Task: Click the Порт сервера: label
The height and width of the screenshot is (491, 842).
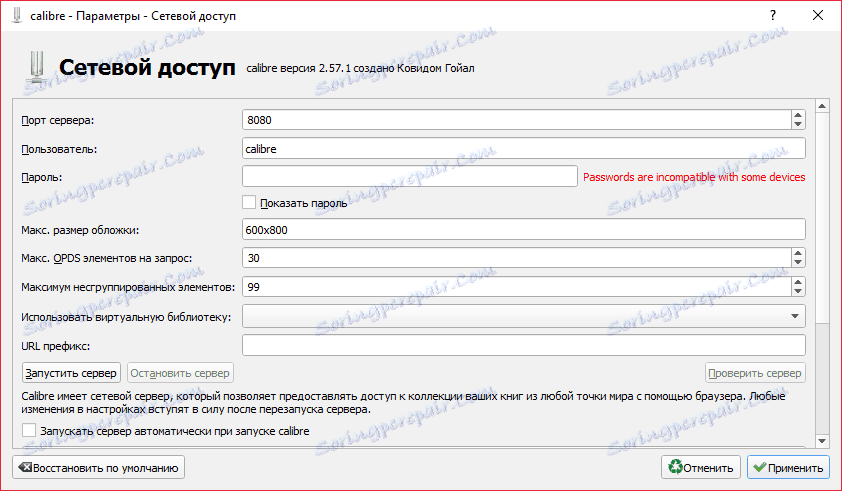Action: (x=57, y=120)
